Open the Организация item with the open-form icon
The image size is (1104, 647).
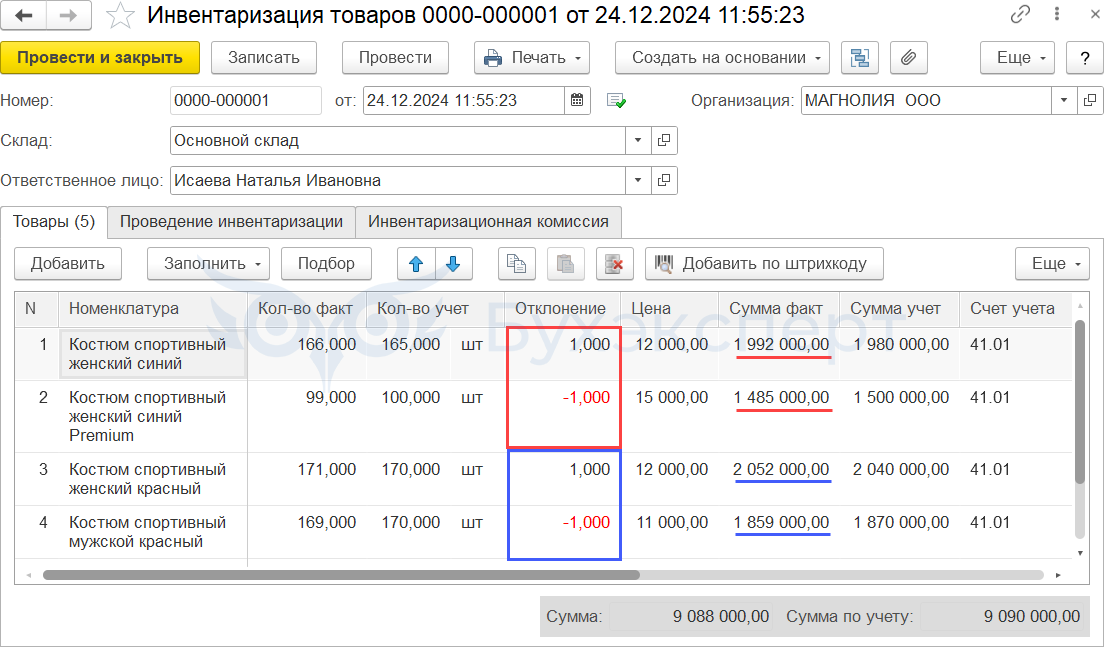1089,101
